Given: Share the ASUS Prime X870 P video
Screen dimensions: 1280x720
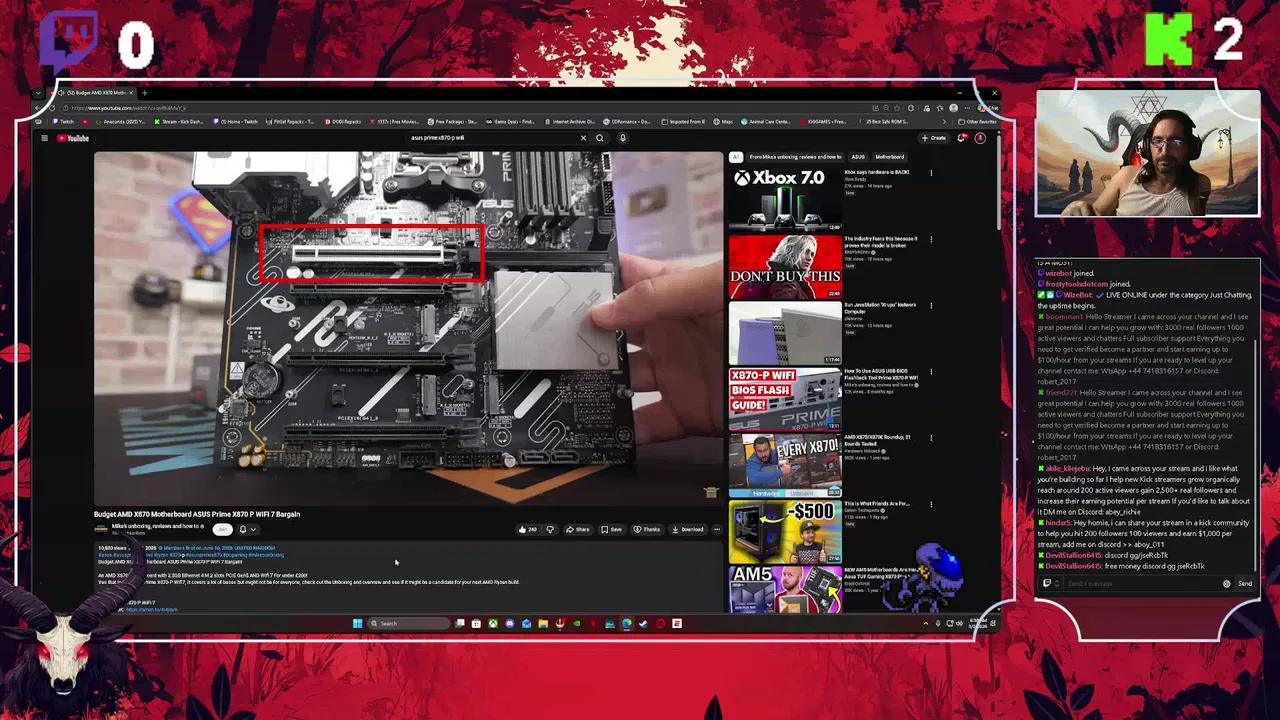Looking at the screenshot, I should [578, 529].
